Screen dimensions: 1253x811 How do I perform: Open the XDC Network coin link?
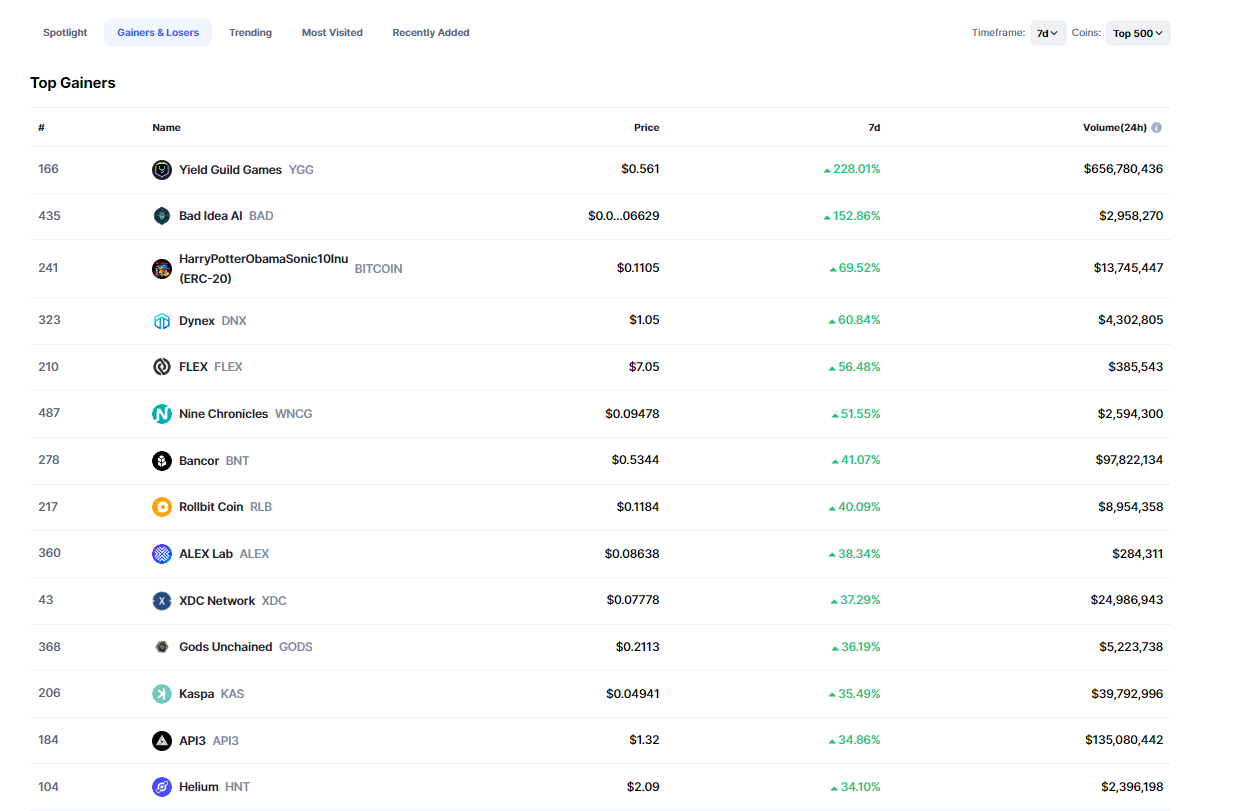(x=217, y=601)
